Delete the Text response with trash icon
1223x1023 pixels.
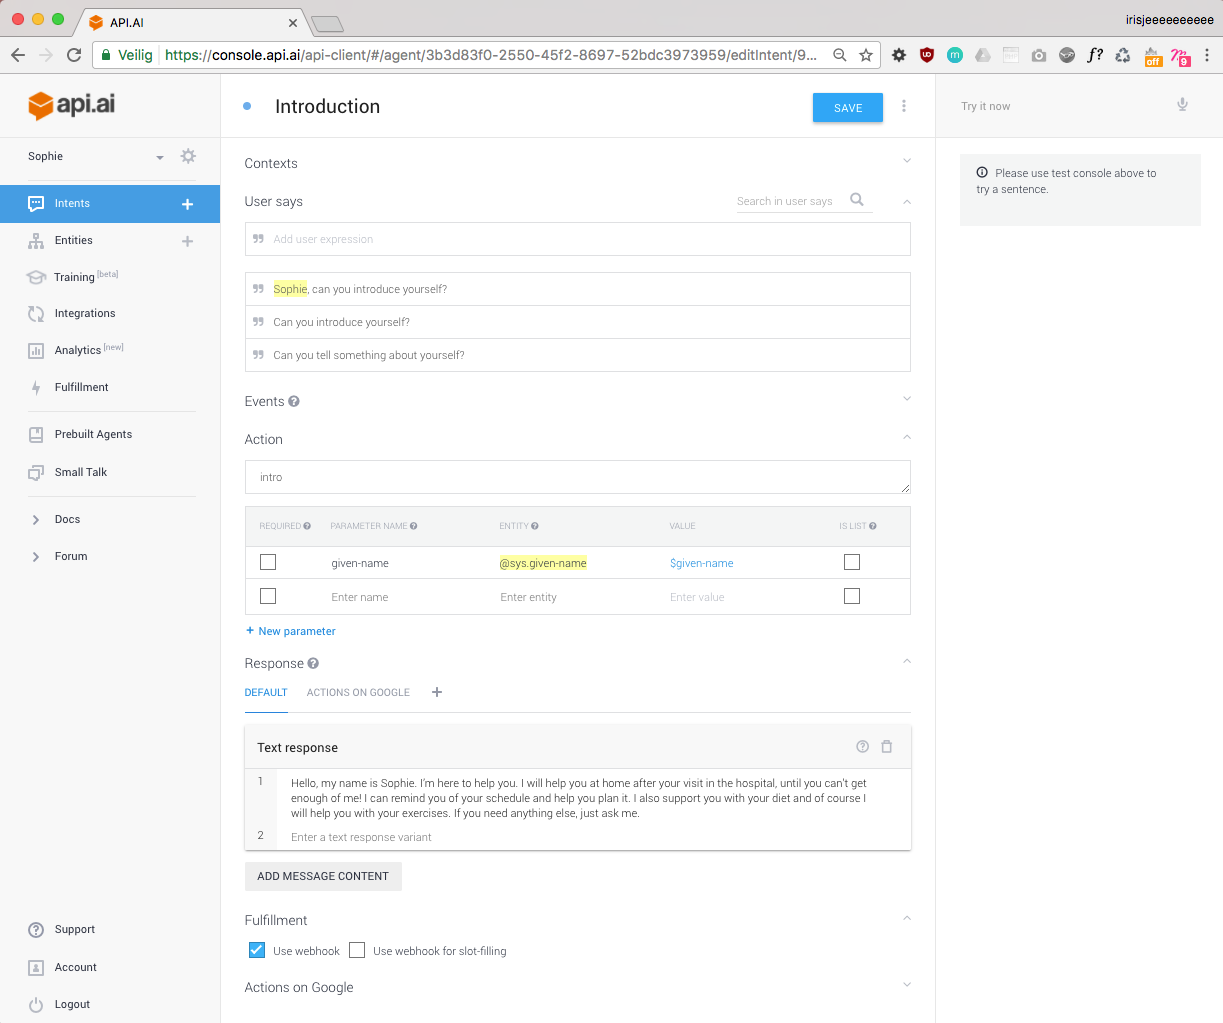tap(887, 747)
